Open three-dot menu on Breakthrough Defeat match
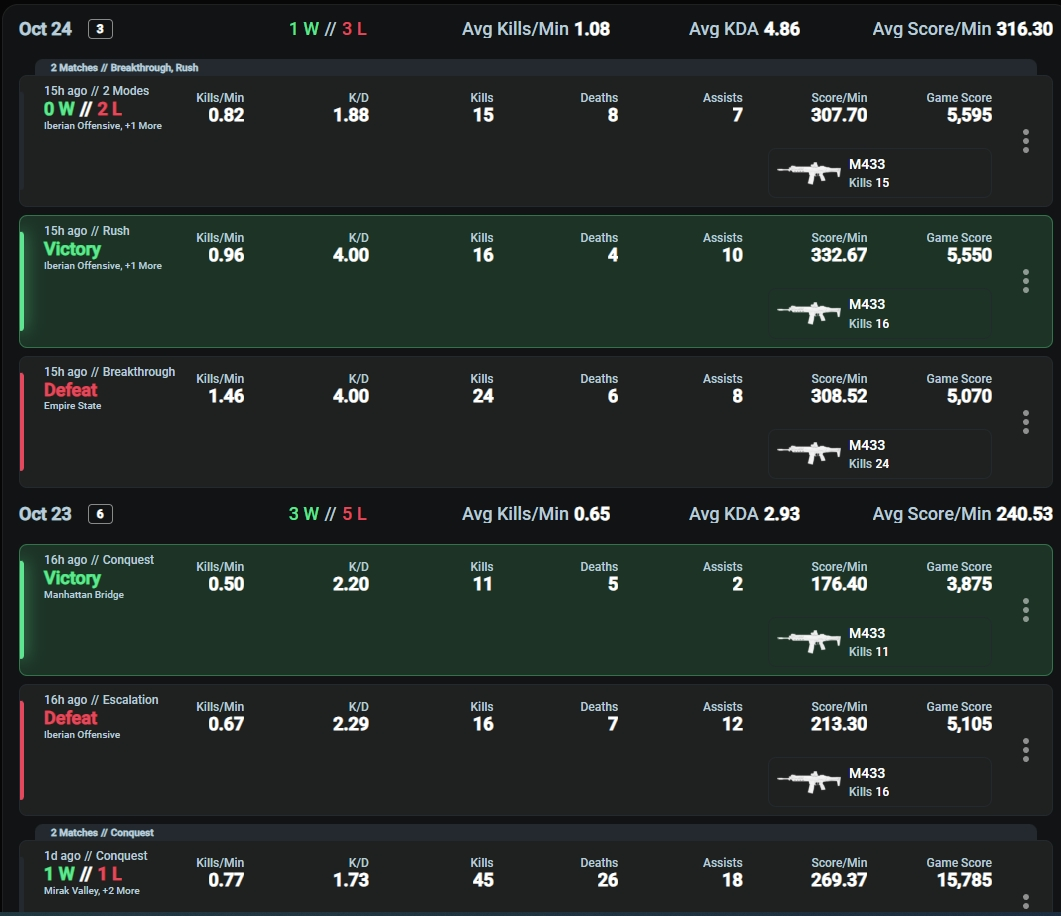1061x916 pixels. click(1026, 422)
